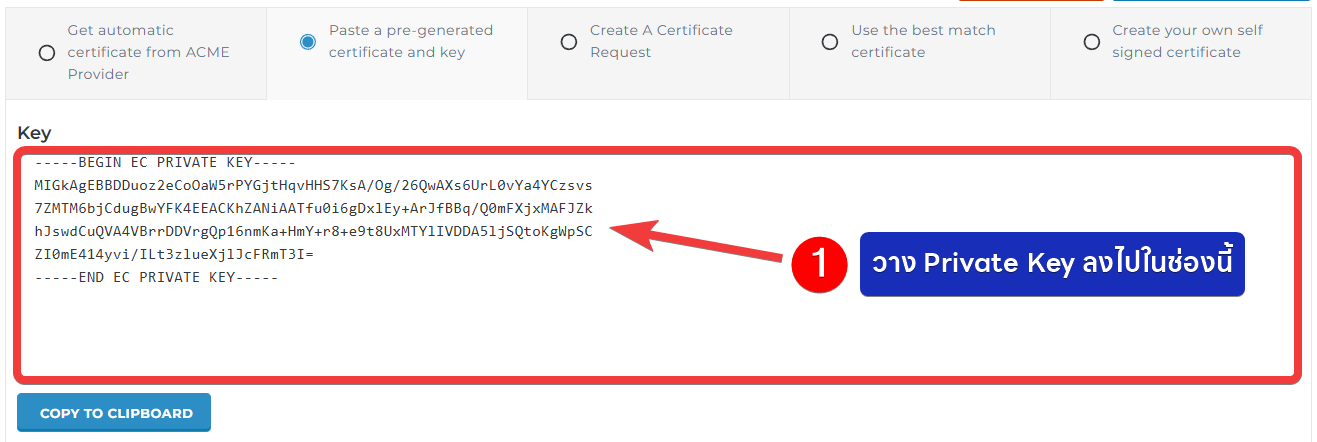Place cursor on BEGIN EC PRIVATE KEY line
Viewport: 1317px width, 442px height.
tap(164, 163)
